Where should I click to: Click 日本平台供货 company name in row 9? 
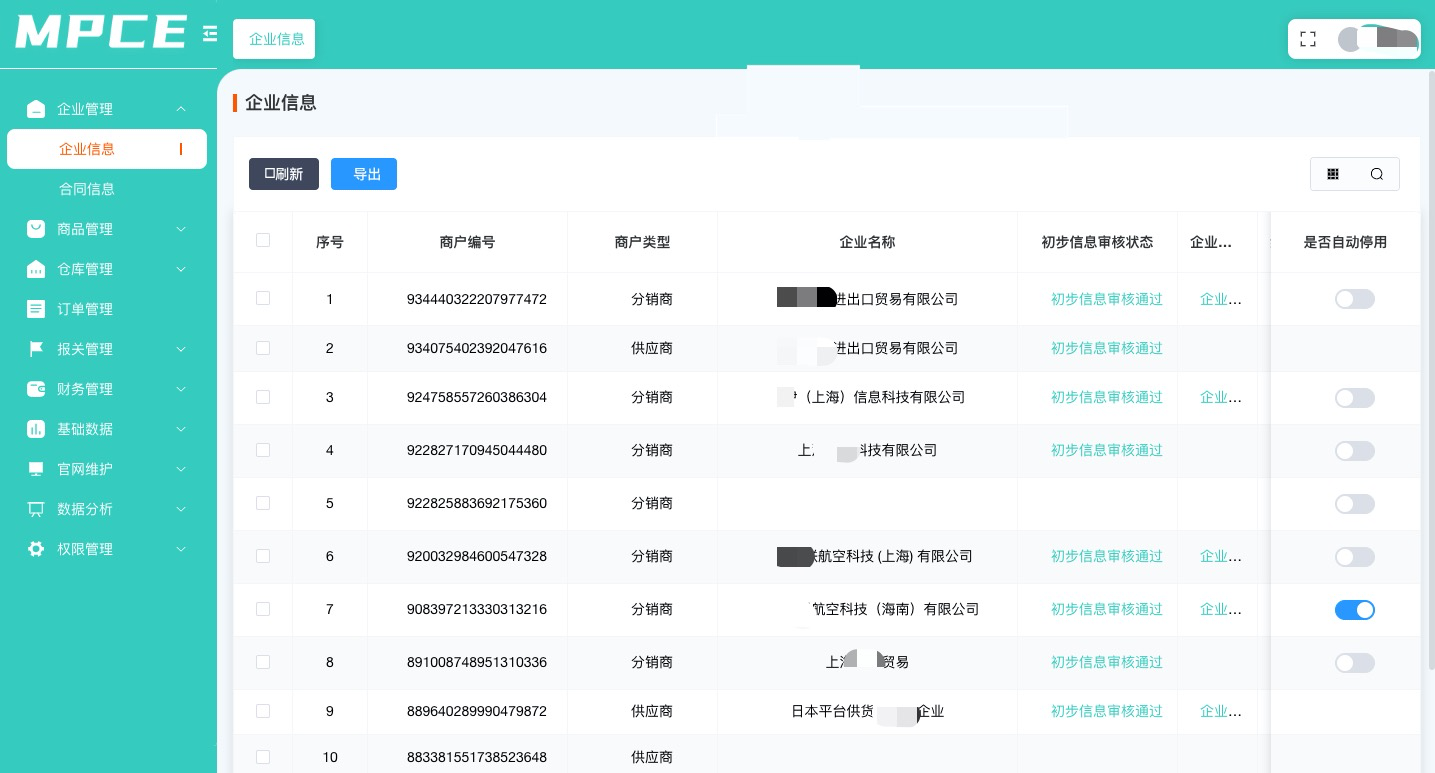tap(867, 711)
